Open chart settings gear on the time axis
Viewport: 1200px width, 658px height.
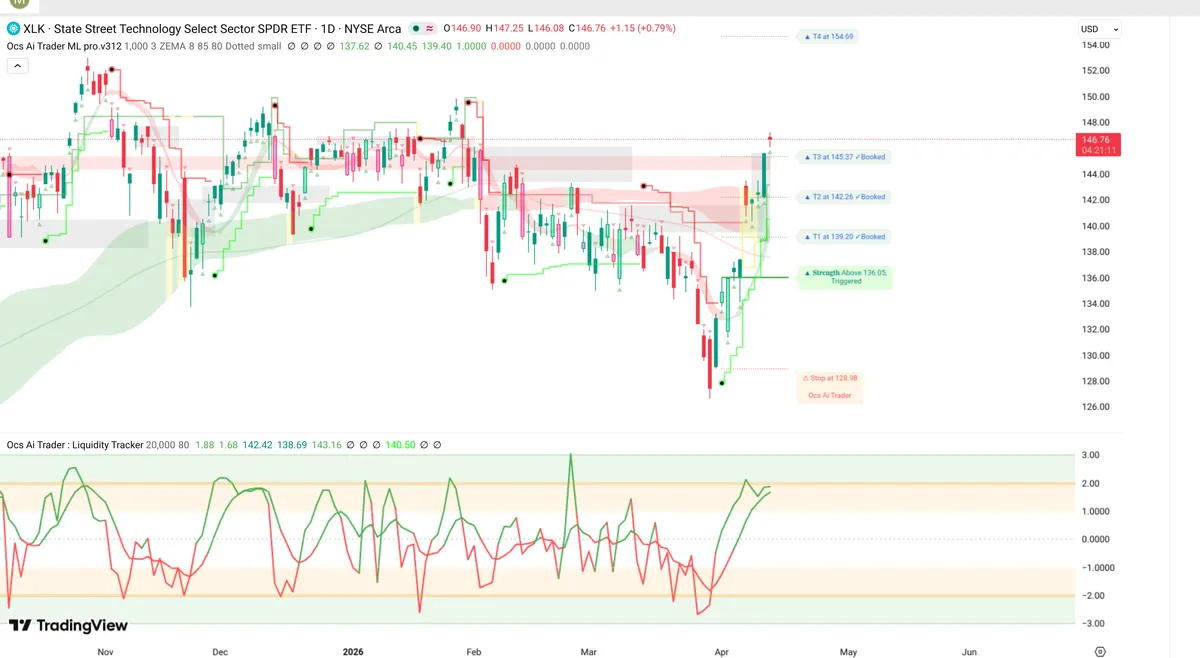[1100, 651]
